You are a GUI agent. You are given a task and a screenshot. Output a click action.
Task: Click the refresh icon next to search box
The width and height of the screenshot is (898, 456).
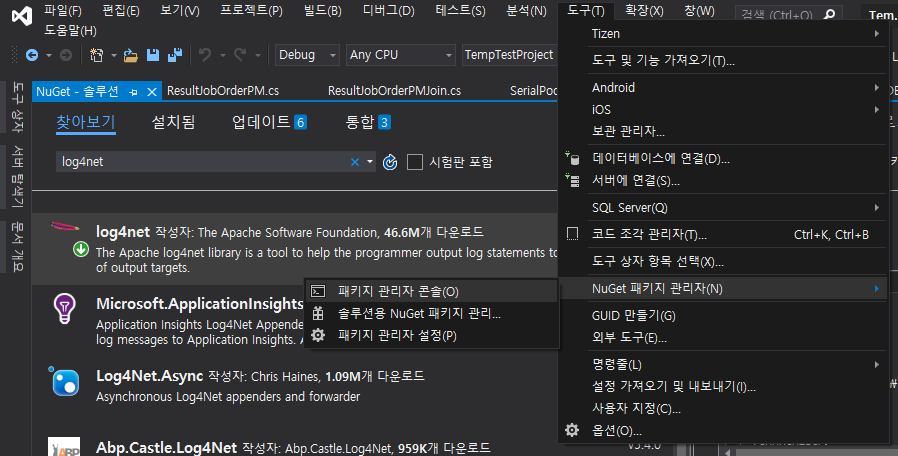pyautogui.click(x=390, y=162)
